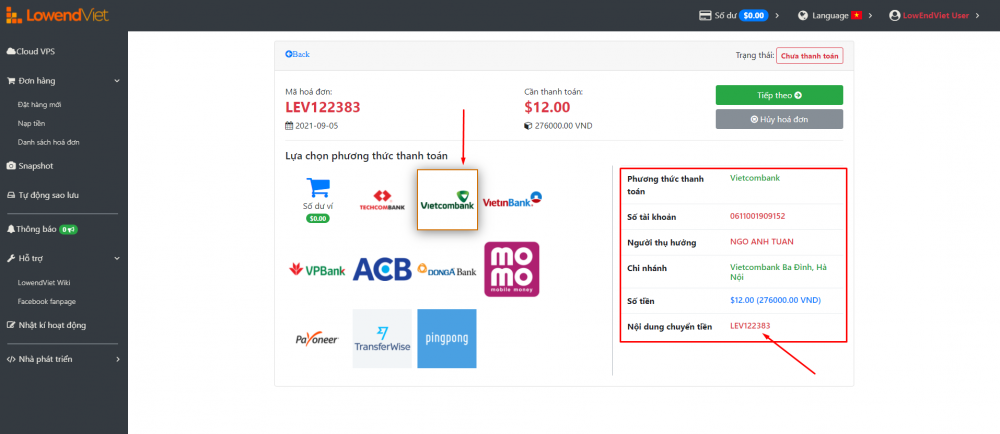Click branch Vietcombank Ba Đình, Hà Nội

[x=778, y=272]
